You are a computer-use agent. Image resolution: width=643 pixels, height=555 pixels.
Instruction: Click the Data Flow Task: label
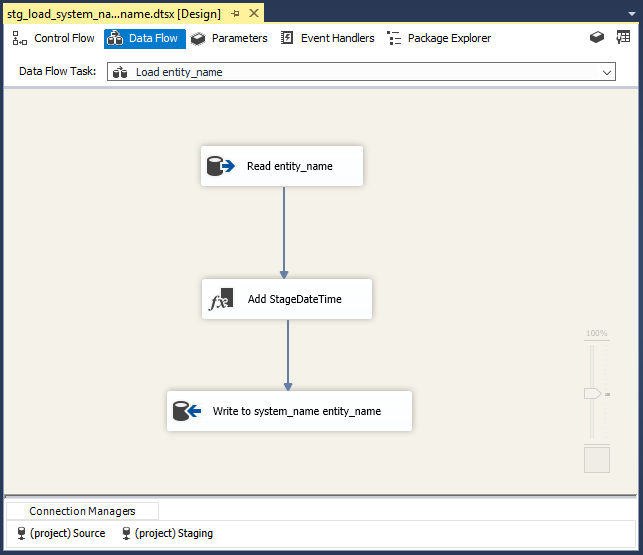point(57,71)
